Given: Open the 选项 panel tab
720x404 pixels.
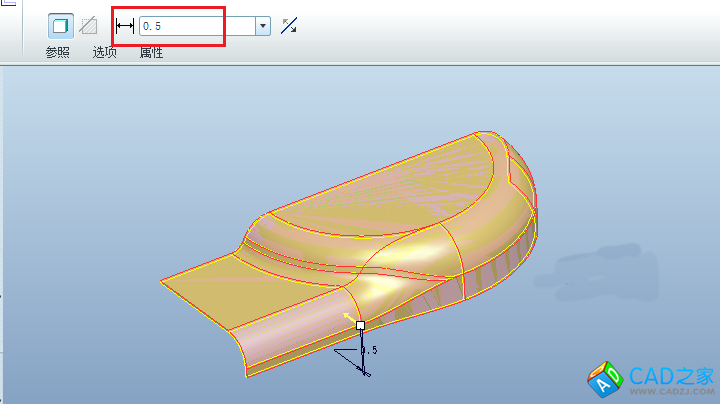Looking at the screenshot, I should coord(104,52).
